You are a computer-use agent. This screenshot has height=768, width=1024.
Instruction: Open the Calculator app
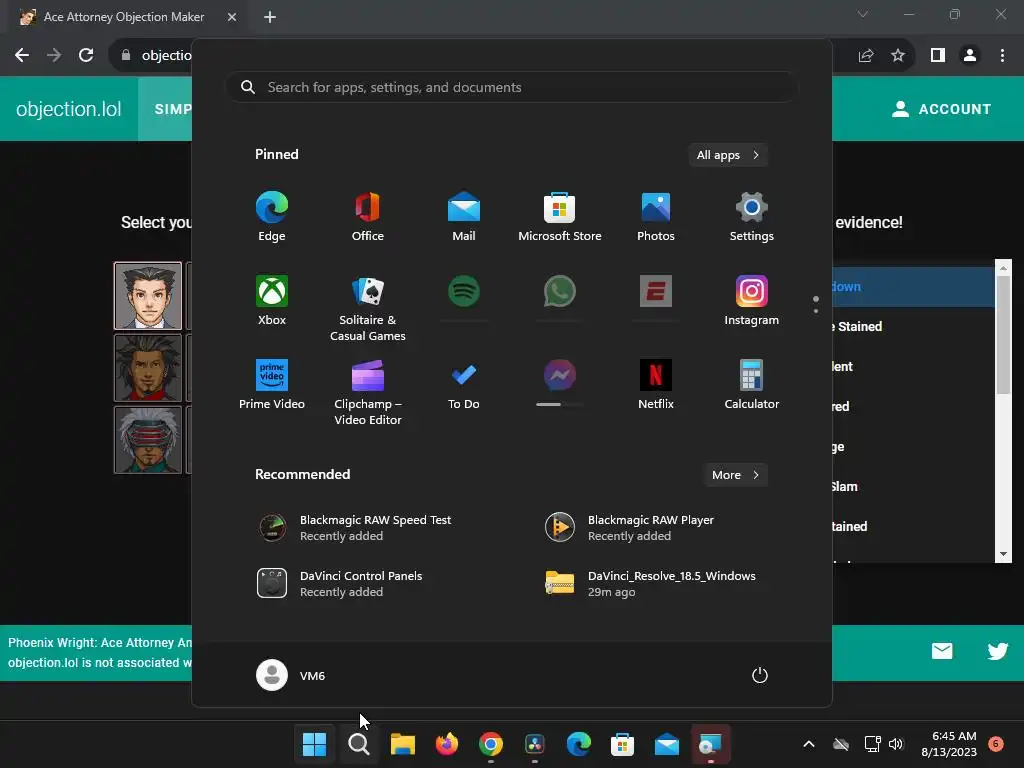[x=752, y=385]
